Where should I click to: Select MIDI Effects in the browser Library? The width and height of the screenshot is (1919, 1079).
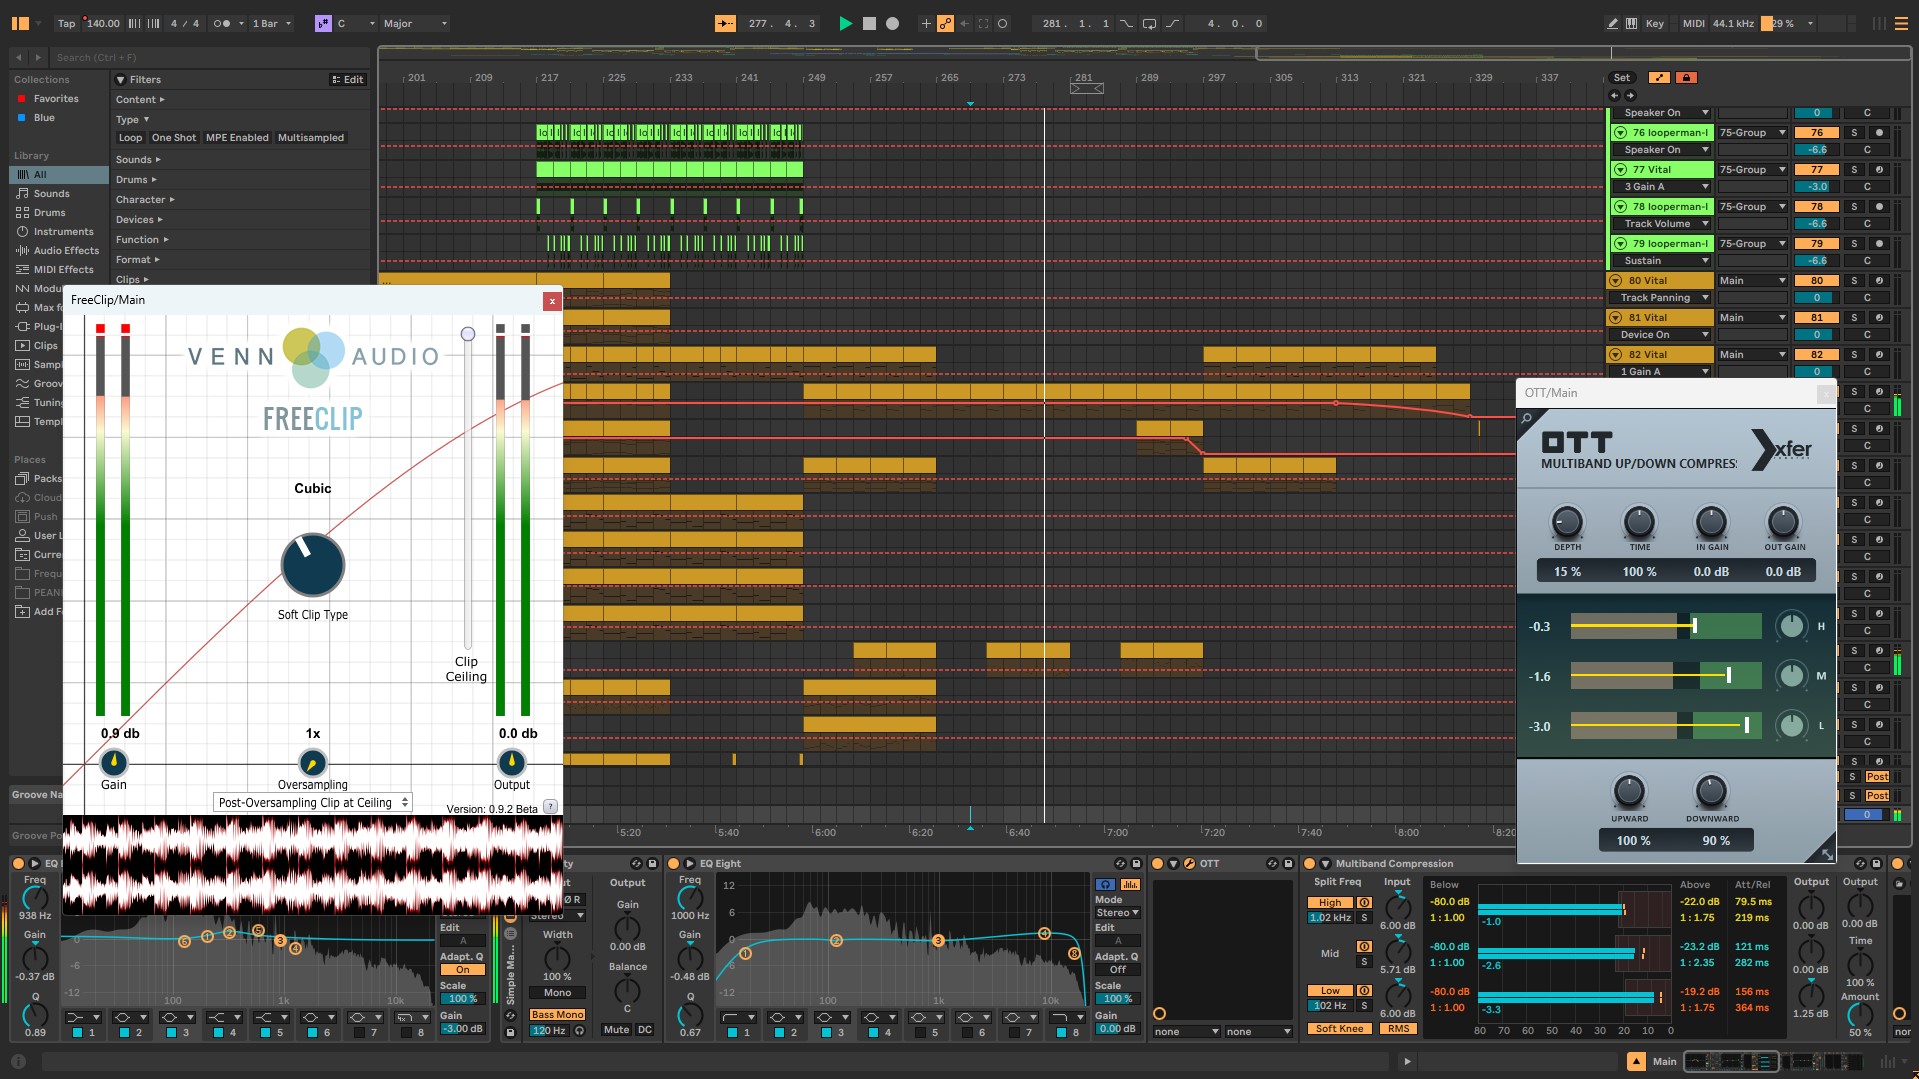[x=59, y=269]
